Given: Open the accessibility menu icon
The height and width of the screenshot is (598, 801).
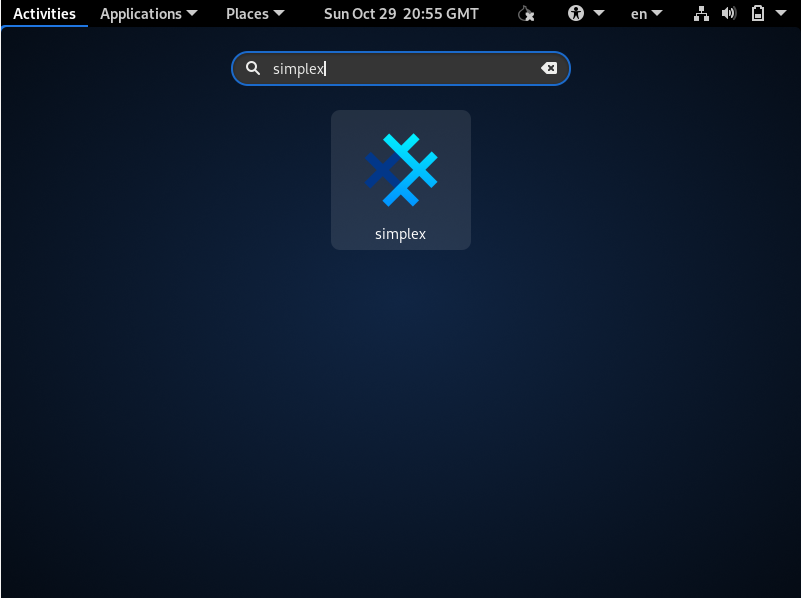Looking at the screenshot, I should pos(576,13).
